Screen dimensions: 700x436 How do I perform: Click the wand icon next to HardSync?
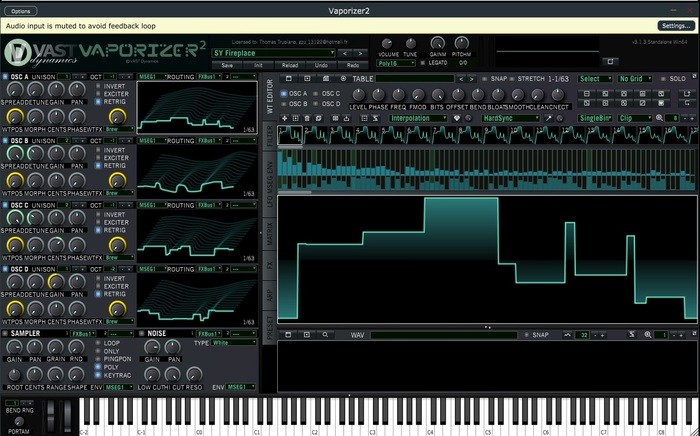coord(549,118)
